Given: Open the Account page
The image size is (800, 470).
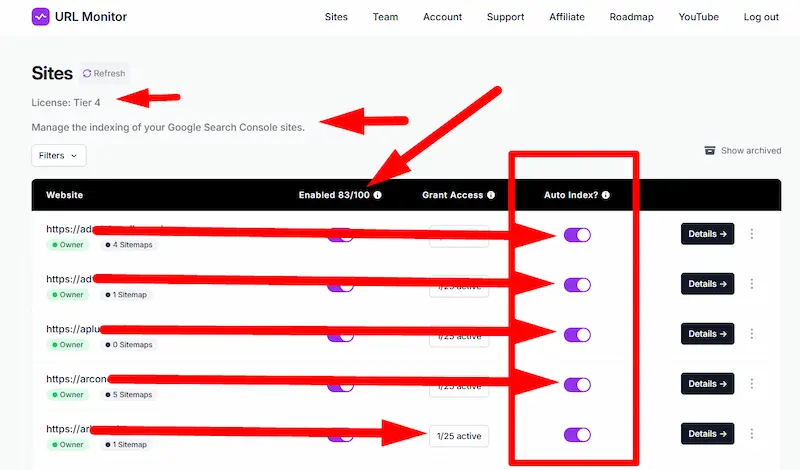Looking at the screenshot, I should click(x=442, y=17).
